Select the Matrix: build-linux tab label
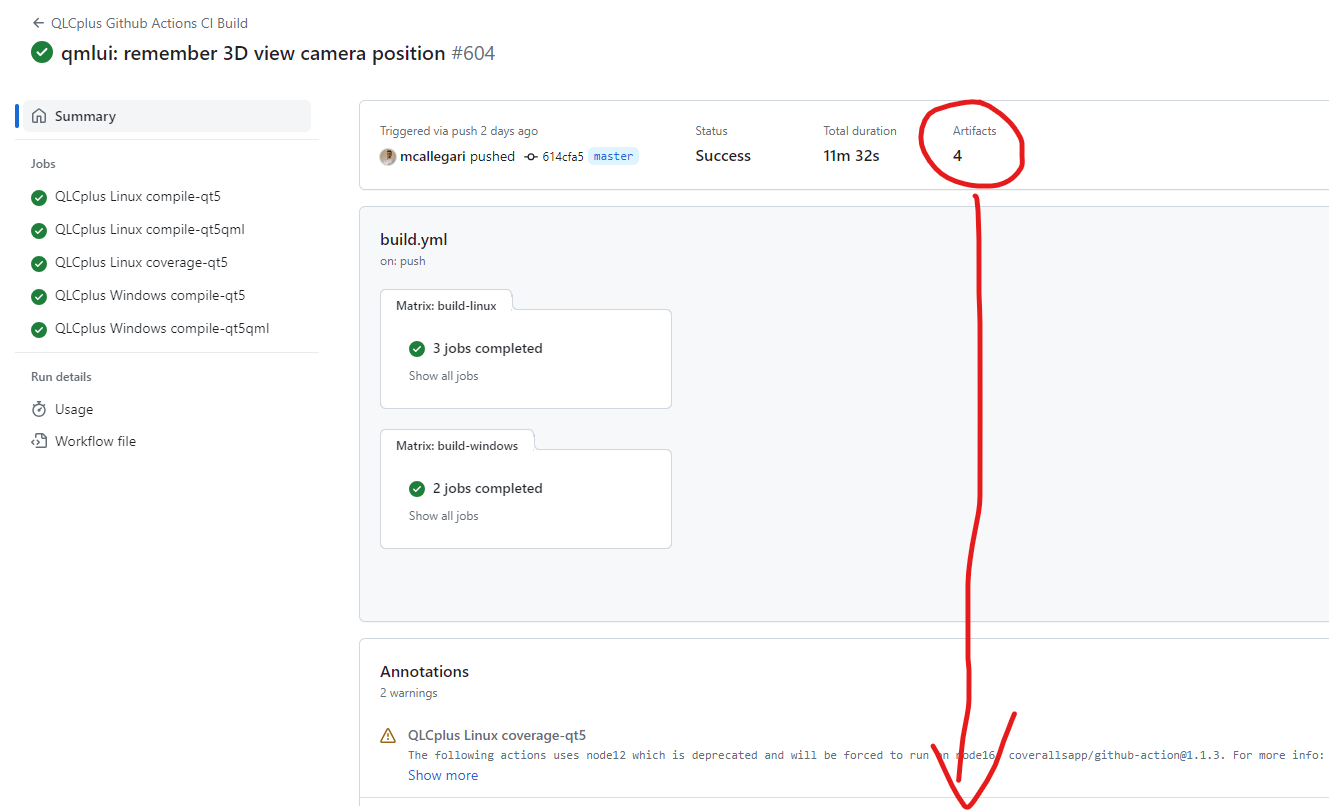 446,305
